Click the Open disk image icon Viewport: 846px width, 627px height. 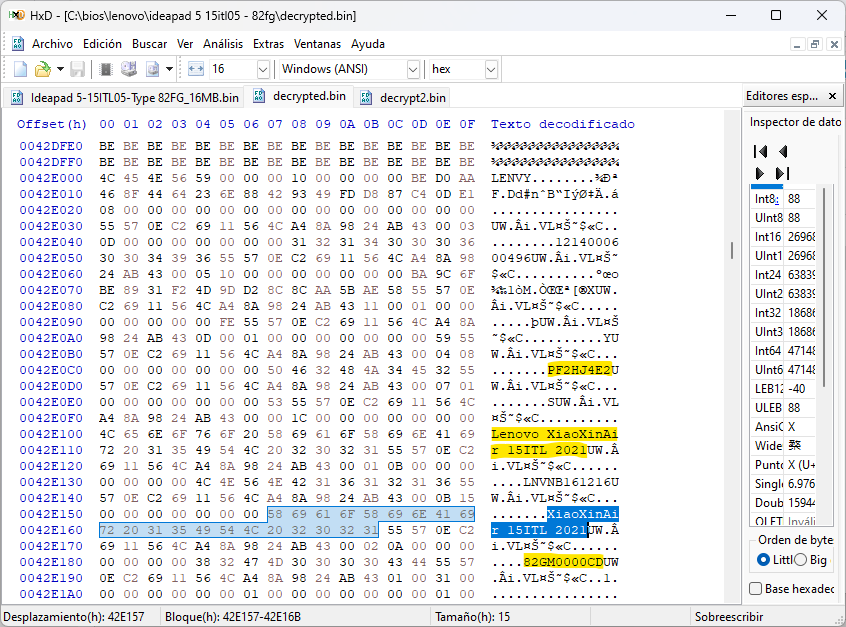pos(153,69)
